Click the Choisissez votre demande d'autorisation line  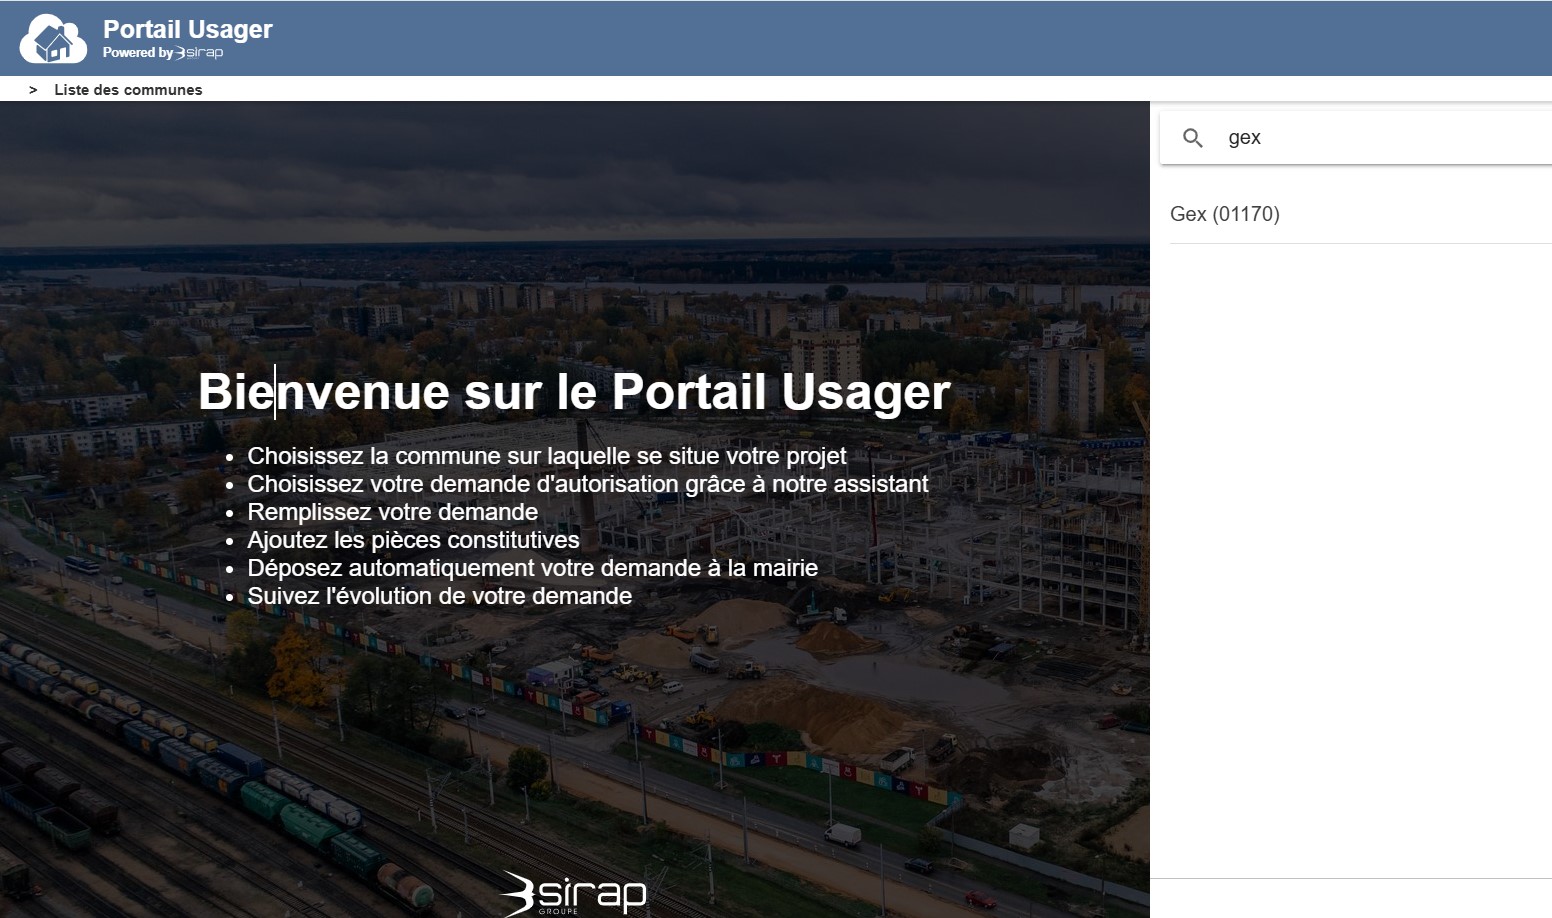(587, 484)
